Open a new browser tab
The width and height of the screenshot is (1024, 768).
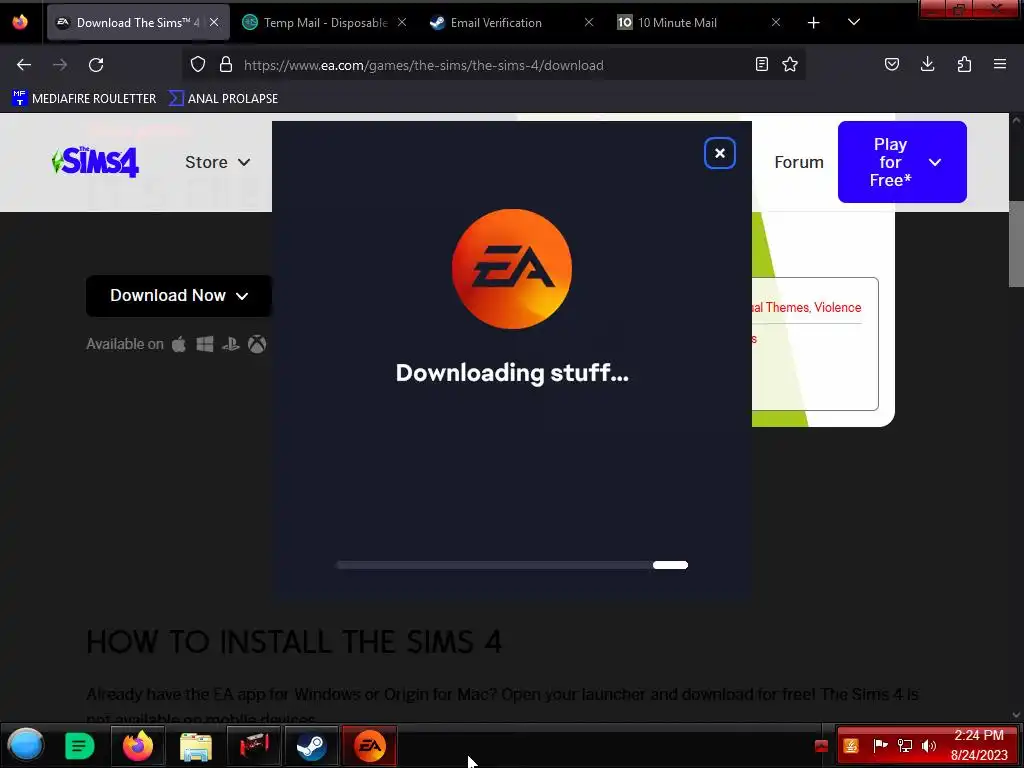pyautogui.click(x=814, y=23)
